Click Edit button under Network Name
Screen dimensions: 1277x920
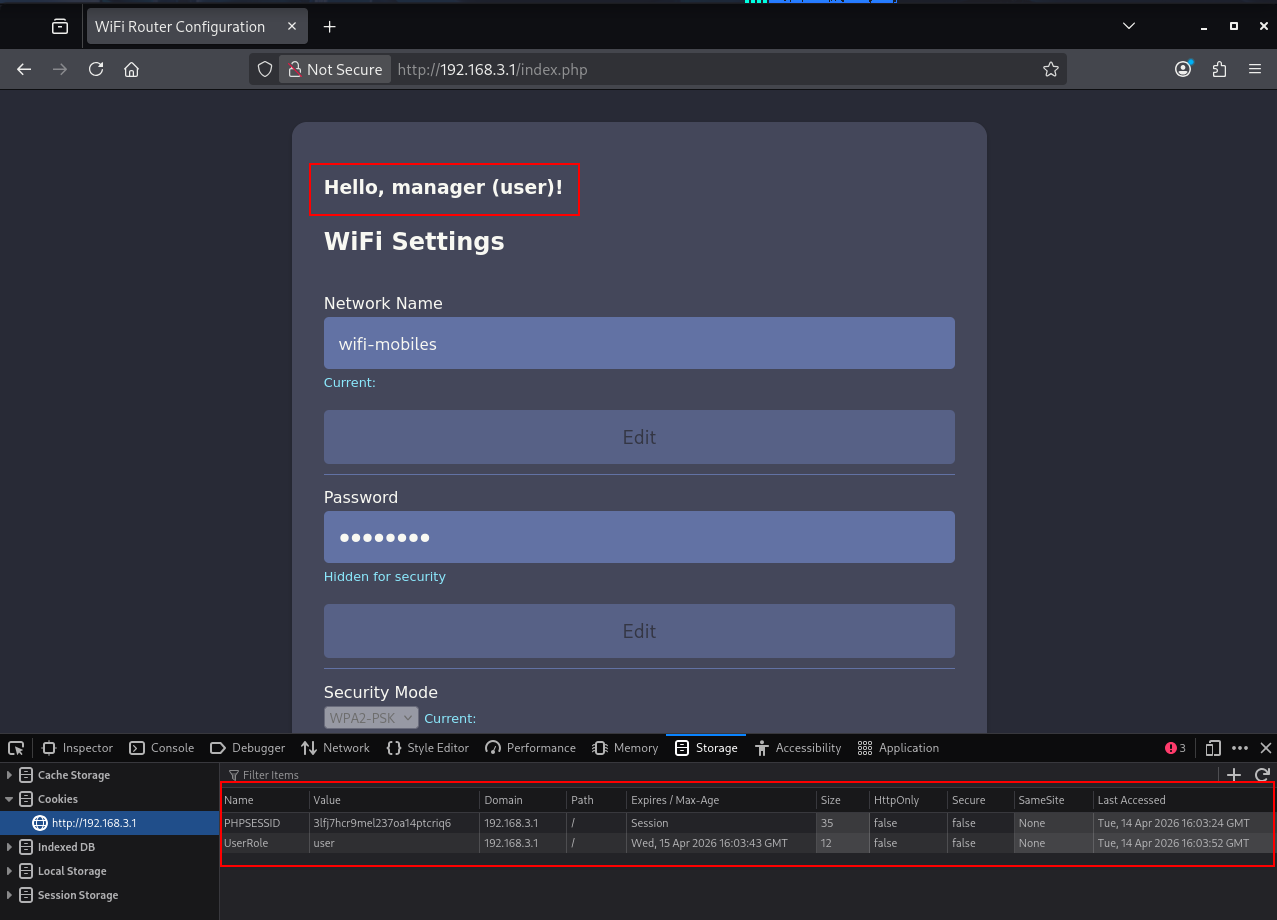[x=639, y=437]
